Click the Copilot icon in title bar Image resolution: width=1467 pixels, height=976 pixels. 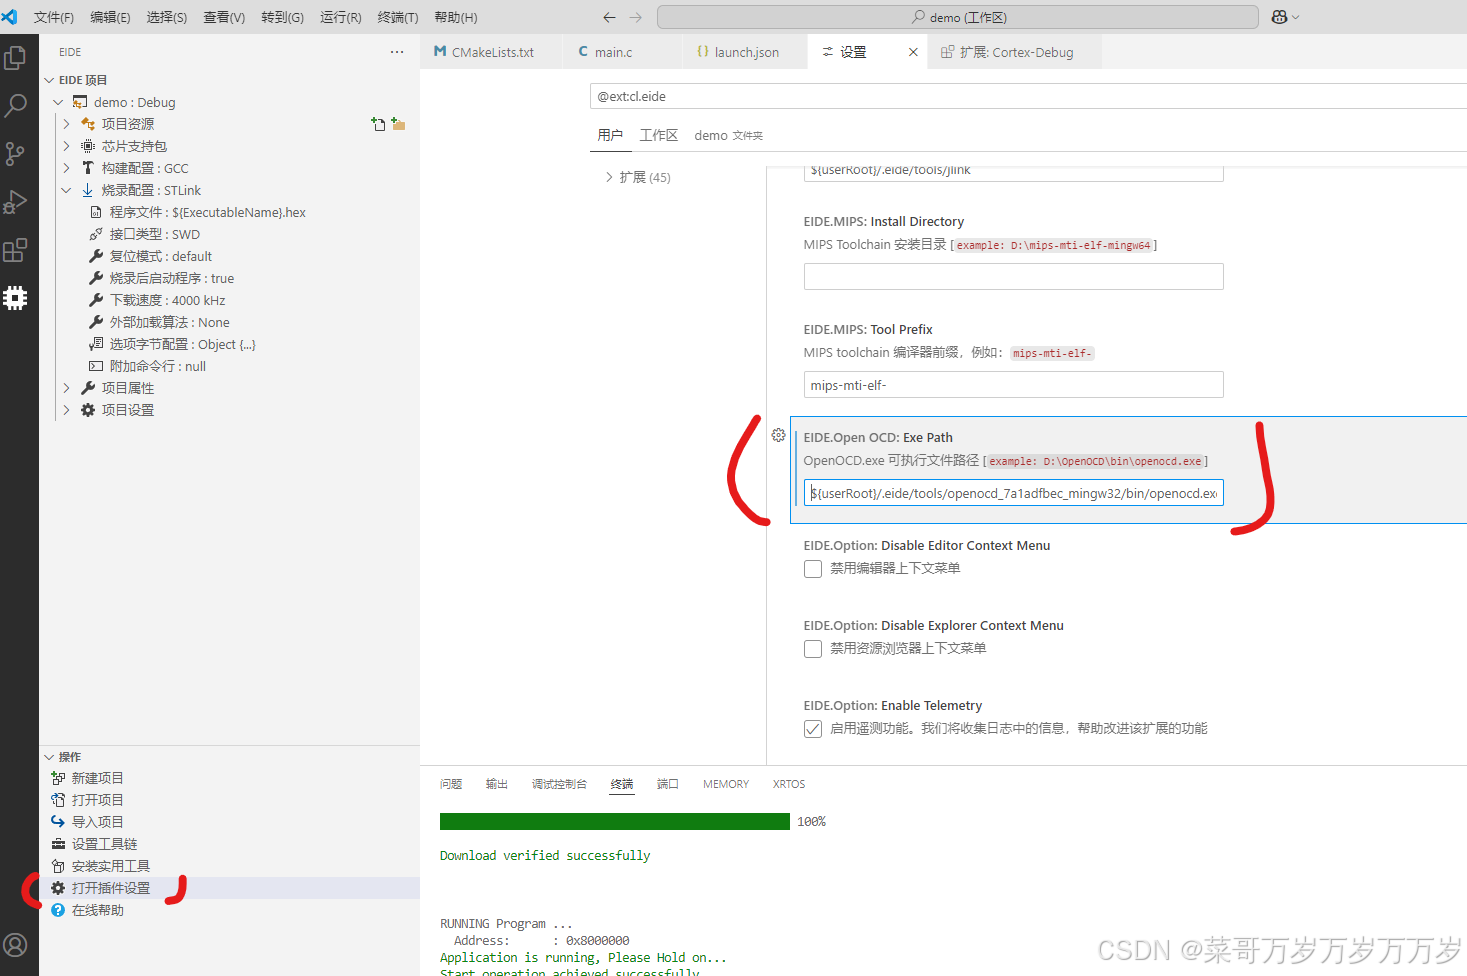tap(1279, 17)
